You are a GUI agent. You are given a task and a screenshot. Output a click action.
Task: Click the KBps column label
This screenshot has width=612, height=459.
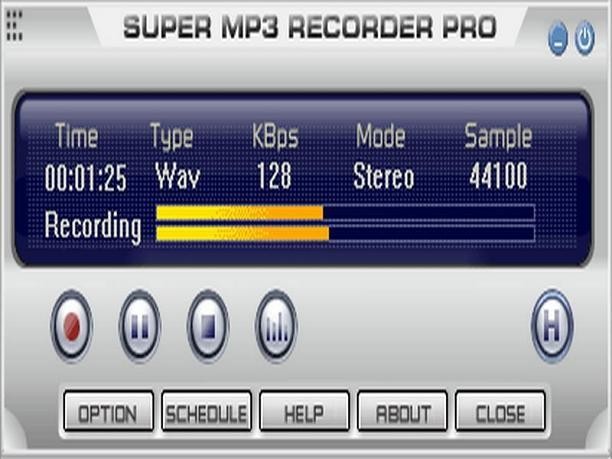tap(275, 136)
